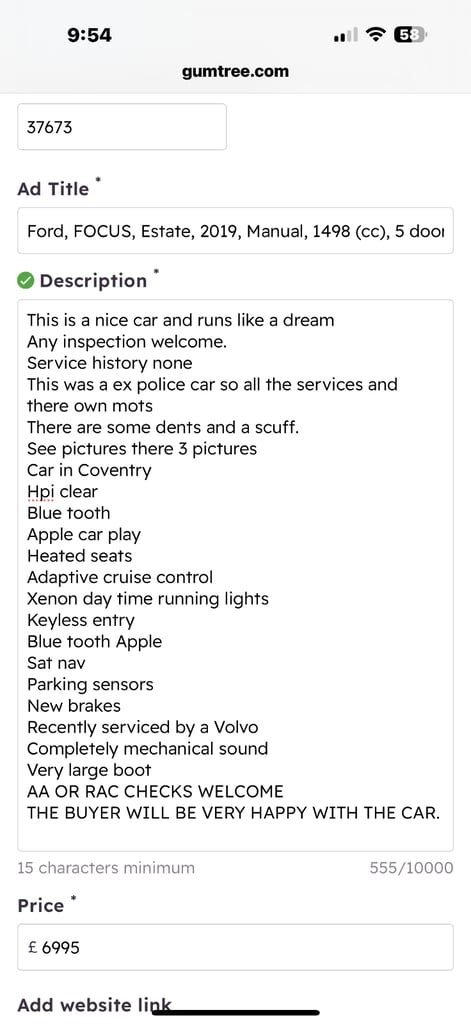Open the Add website link section
The width and height of the screenshot is (471, 1024).
coord(95,1005)
